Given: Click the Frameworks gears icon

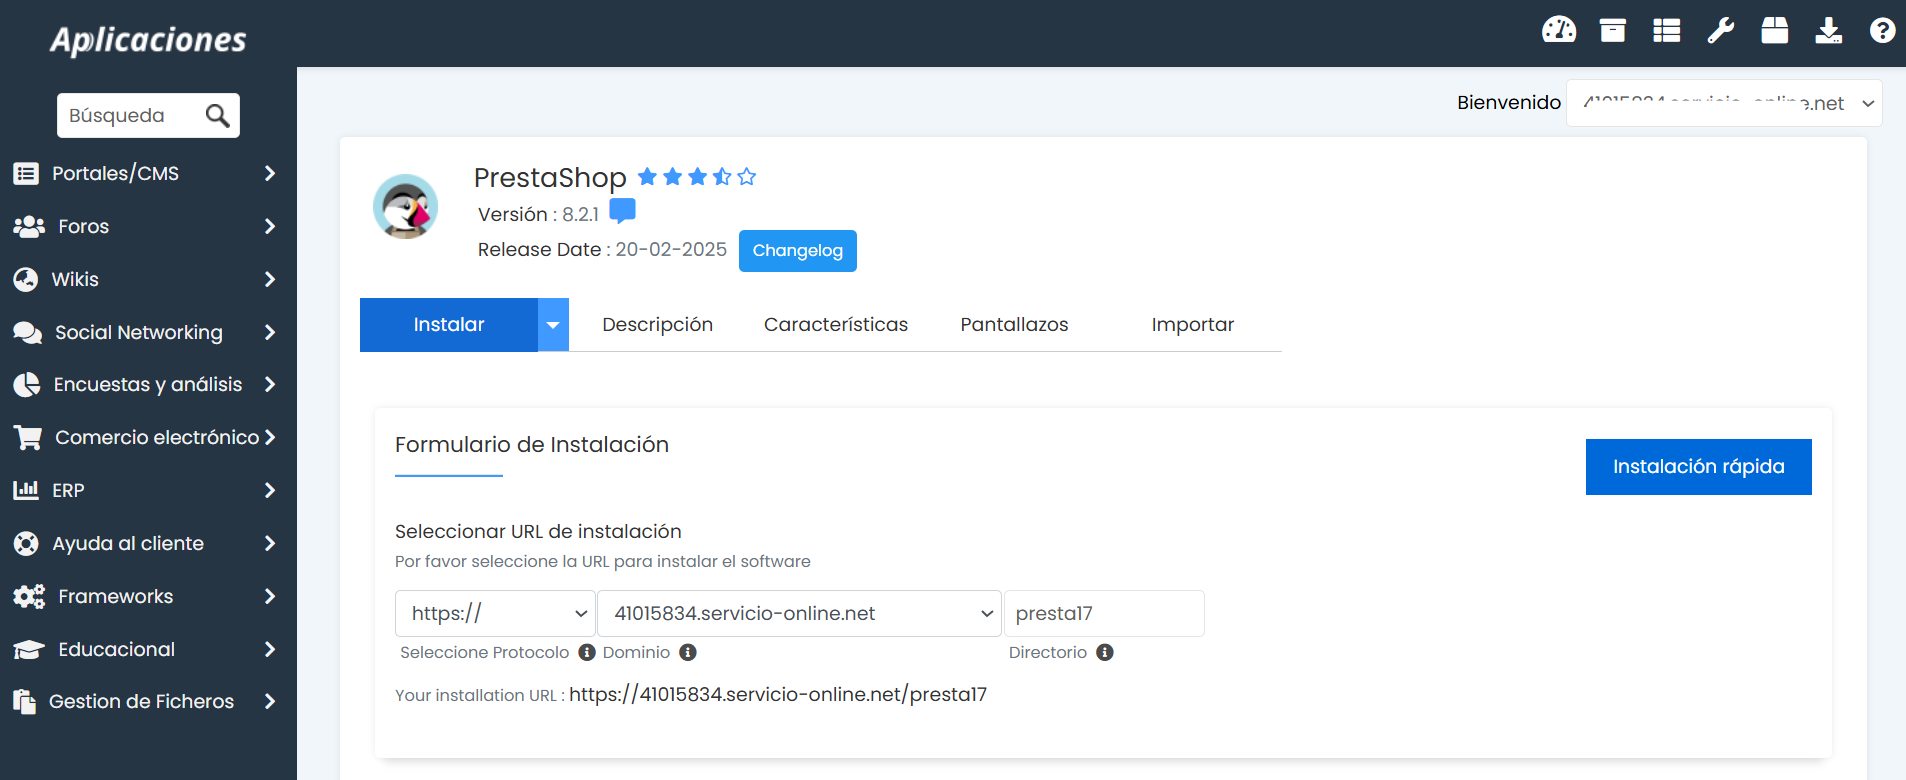Looking at the screenshot, I should (29, 596).
